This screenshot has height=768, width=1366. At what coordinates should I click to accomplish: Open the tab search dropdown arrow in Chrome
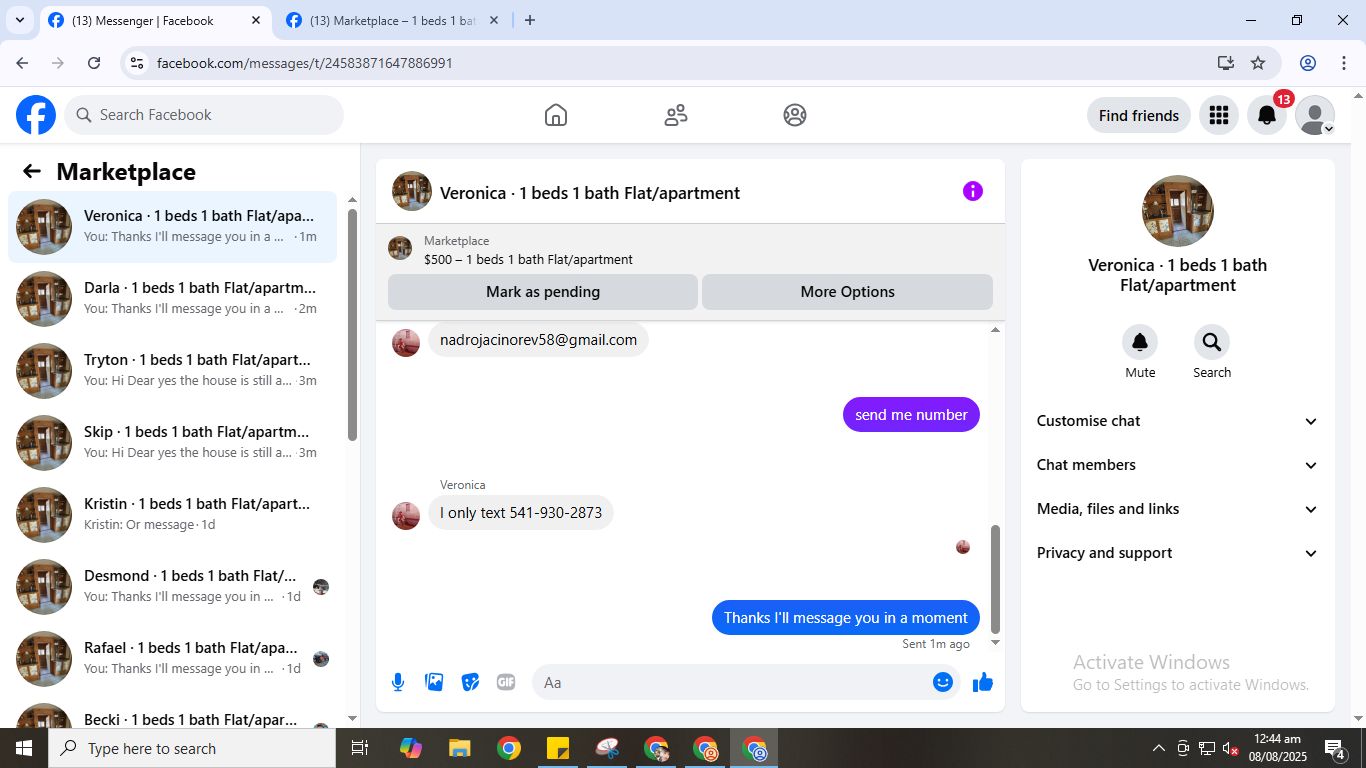pyautogui.click(x=19, y=20)
